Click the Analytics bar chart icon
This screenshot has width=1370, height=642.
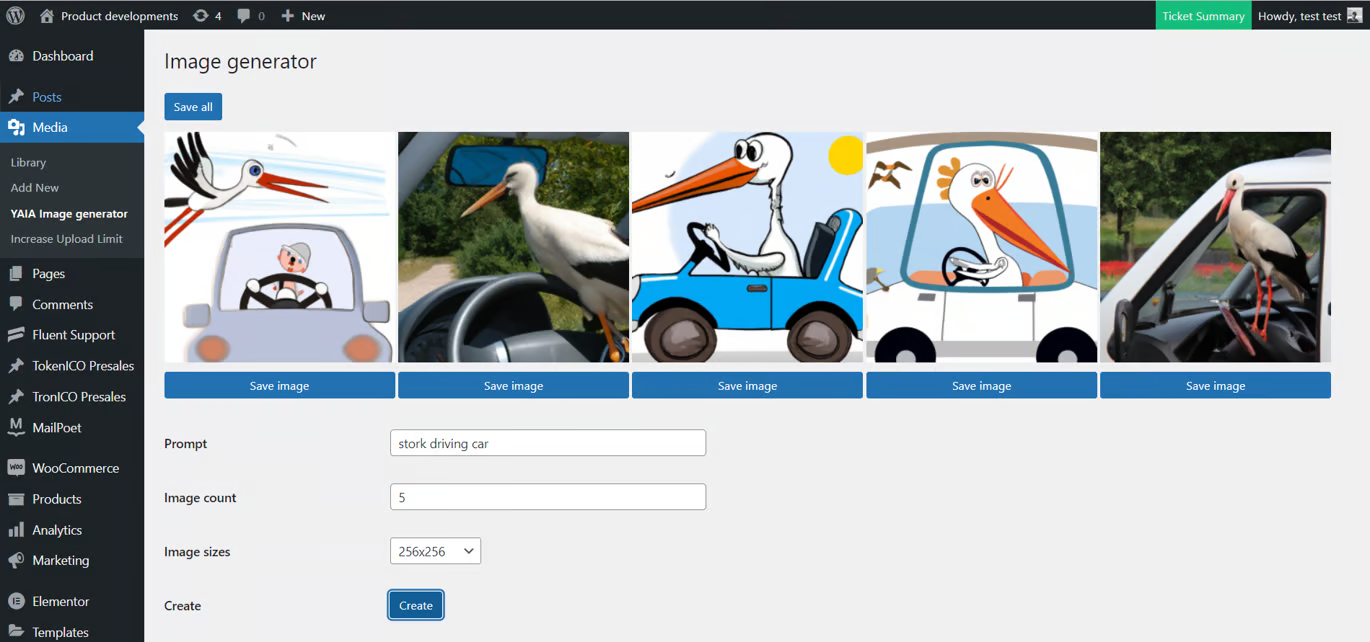[16, 530]
